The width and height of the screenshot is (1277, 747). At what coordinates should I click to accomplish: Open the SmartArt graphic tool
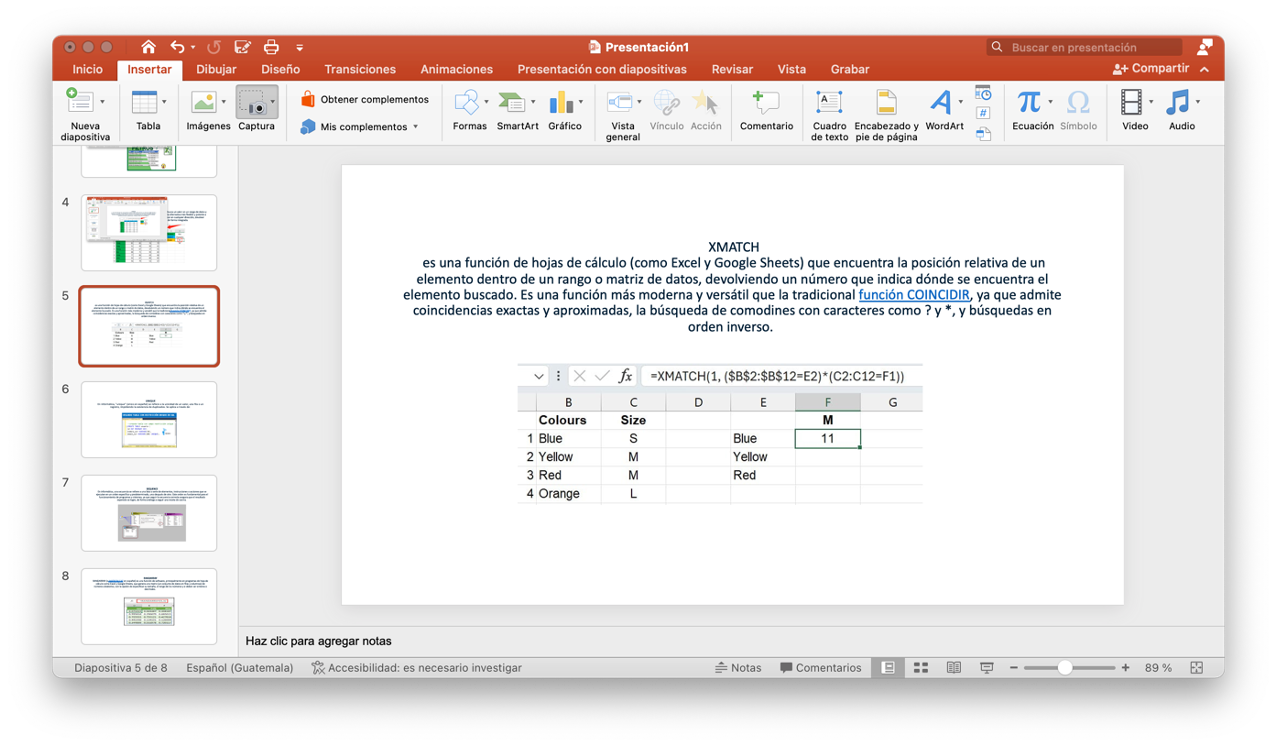tap(513, 103)
